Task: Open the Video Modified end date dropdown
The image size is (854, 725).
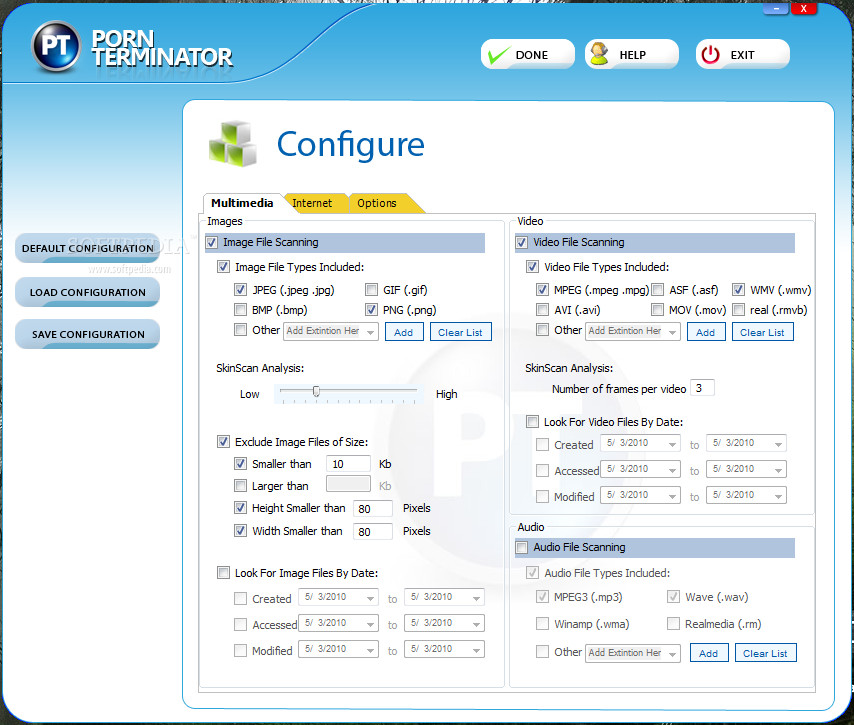Action: click(x=779, y=496)
